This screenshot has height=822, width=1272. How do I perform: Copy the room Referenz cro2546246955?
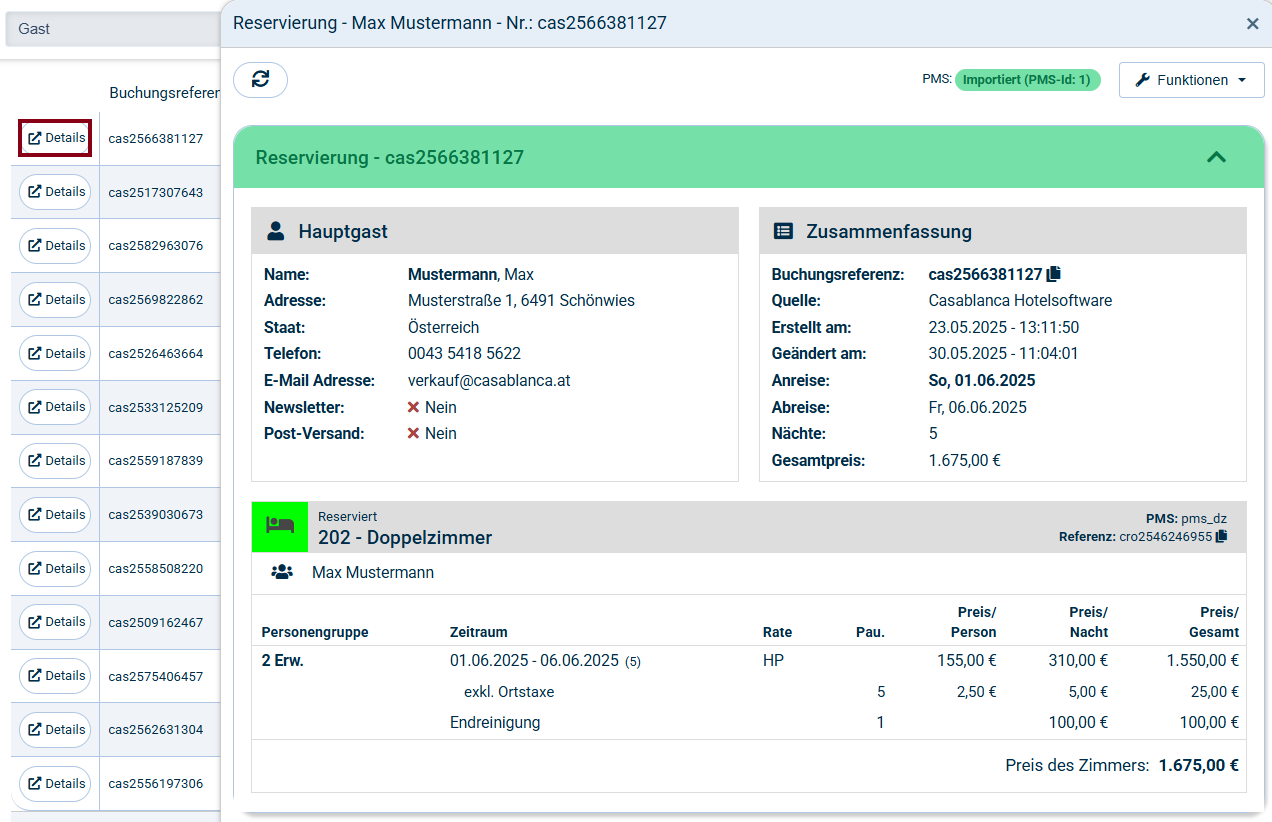1221,537
